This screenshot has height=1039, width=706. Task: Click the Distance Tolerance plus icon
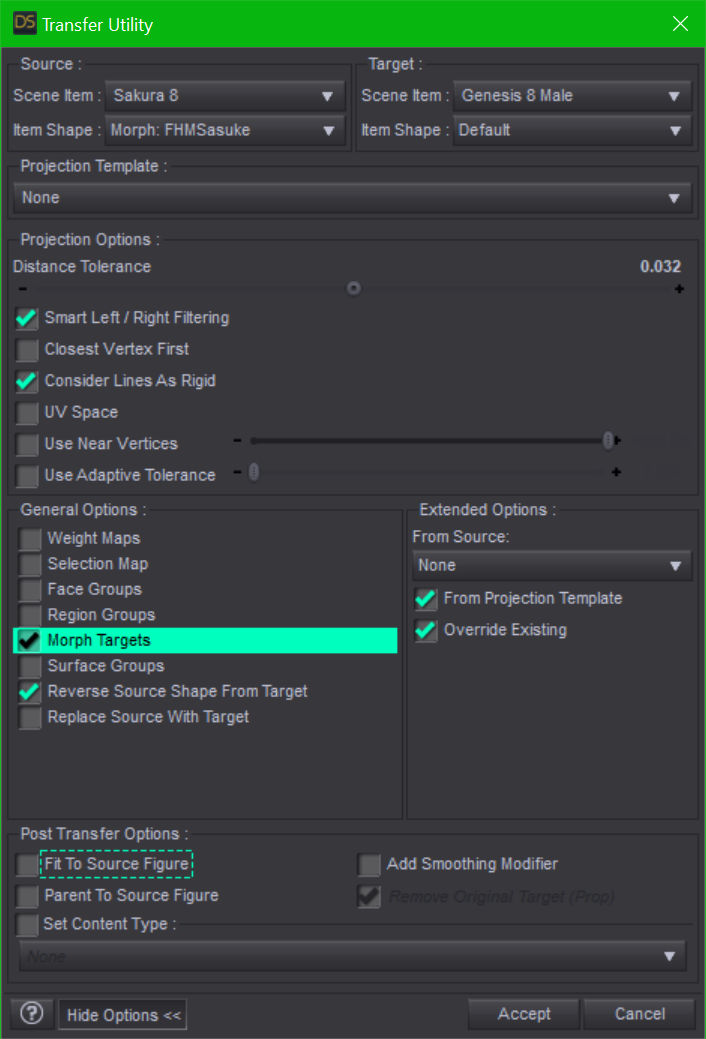click(679, 289)
